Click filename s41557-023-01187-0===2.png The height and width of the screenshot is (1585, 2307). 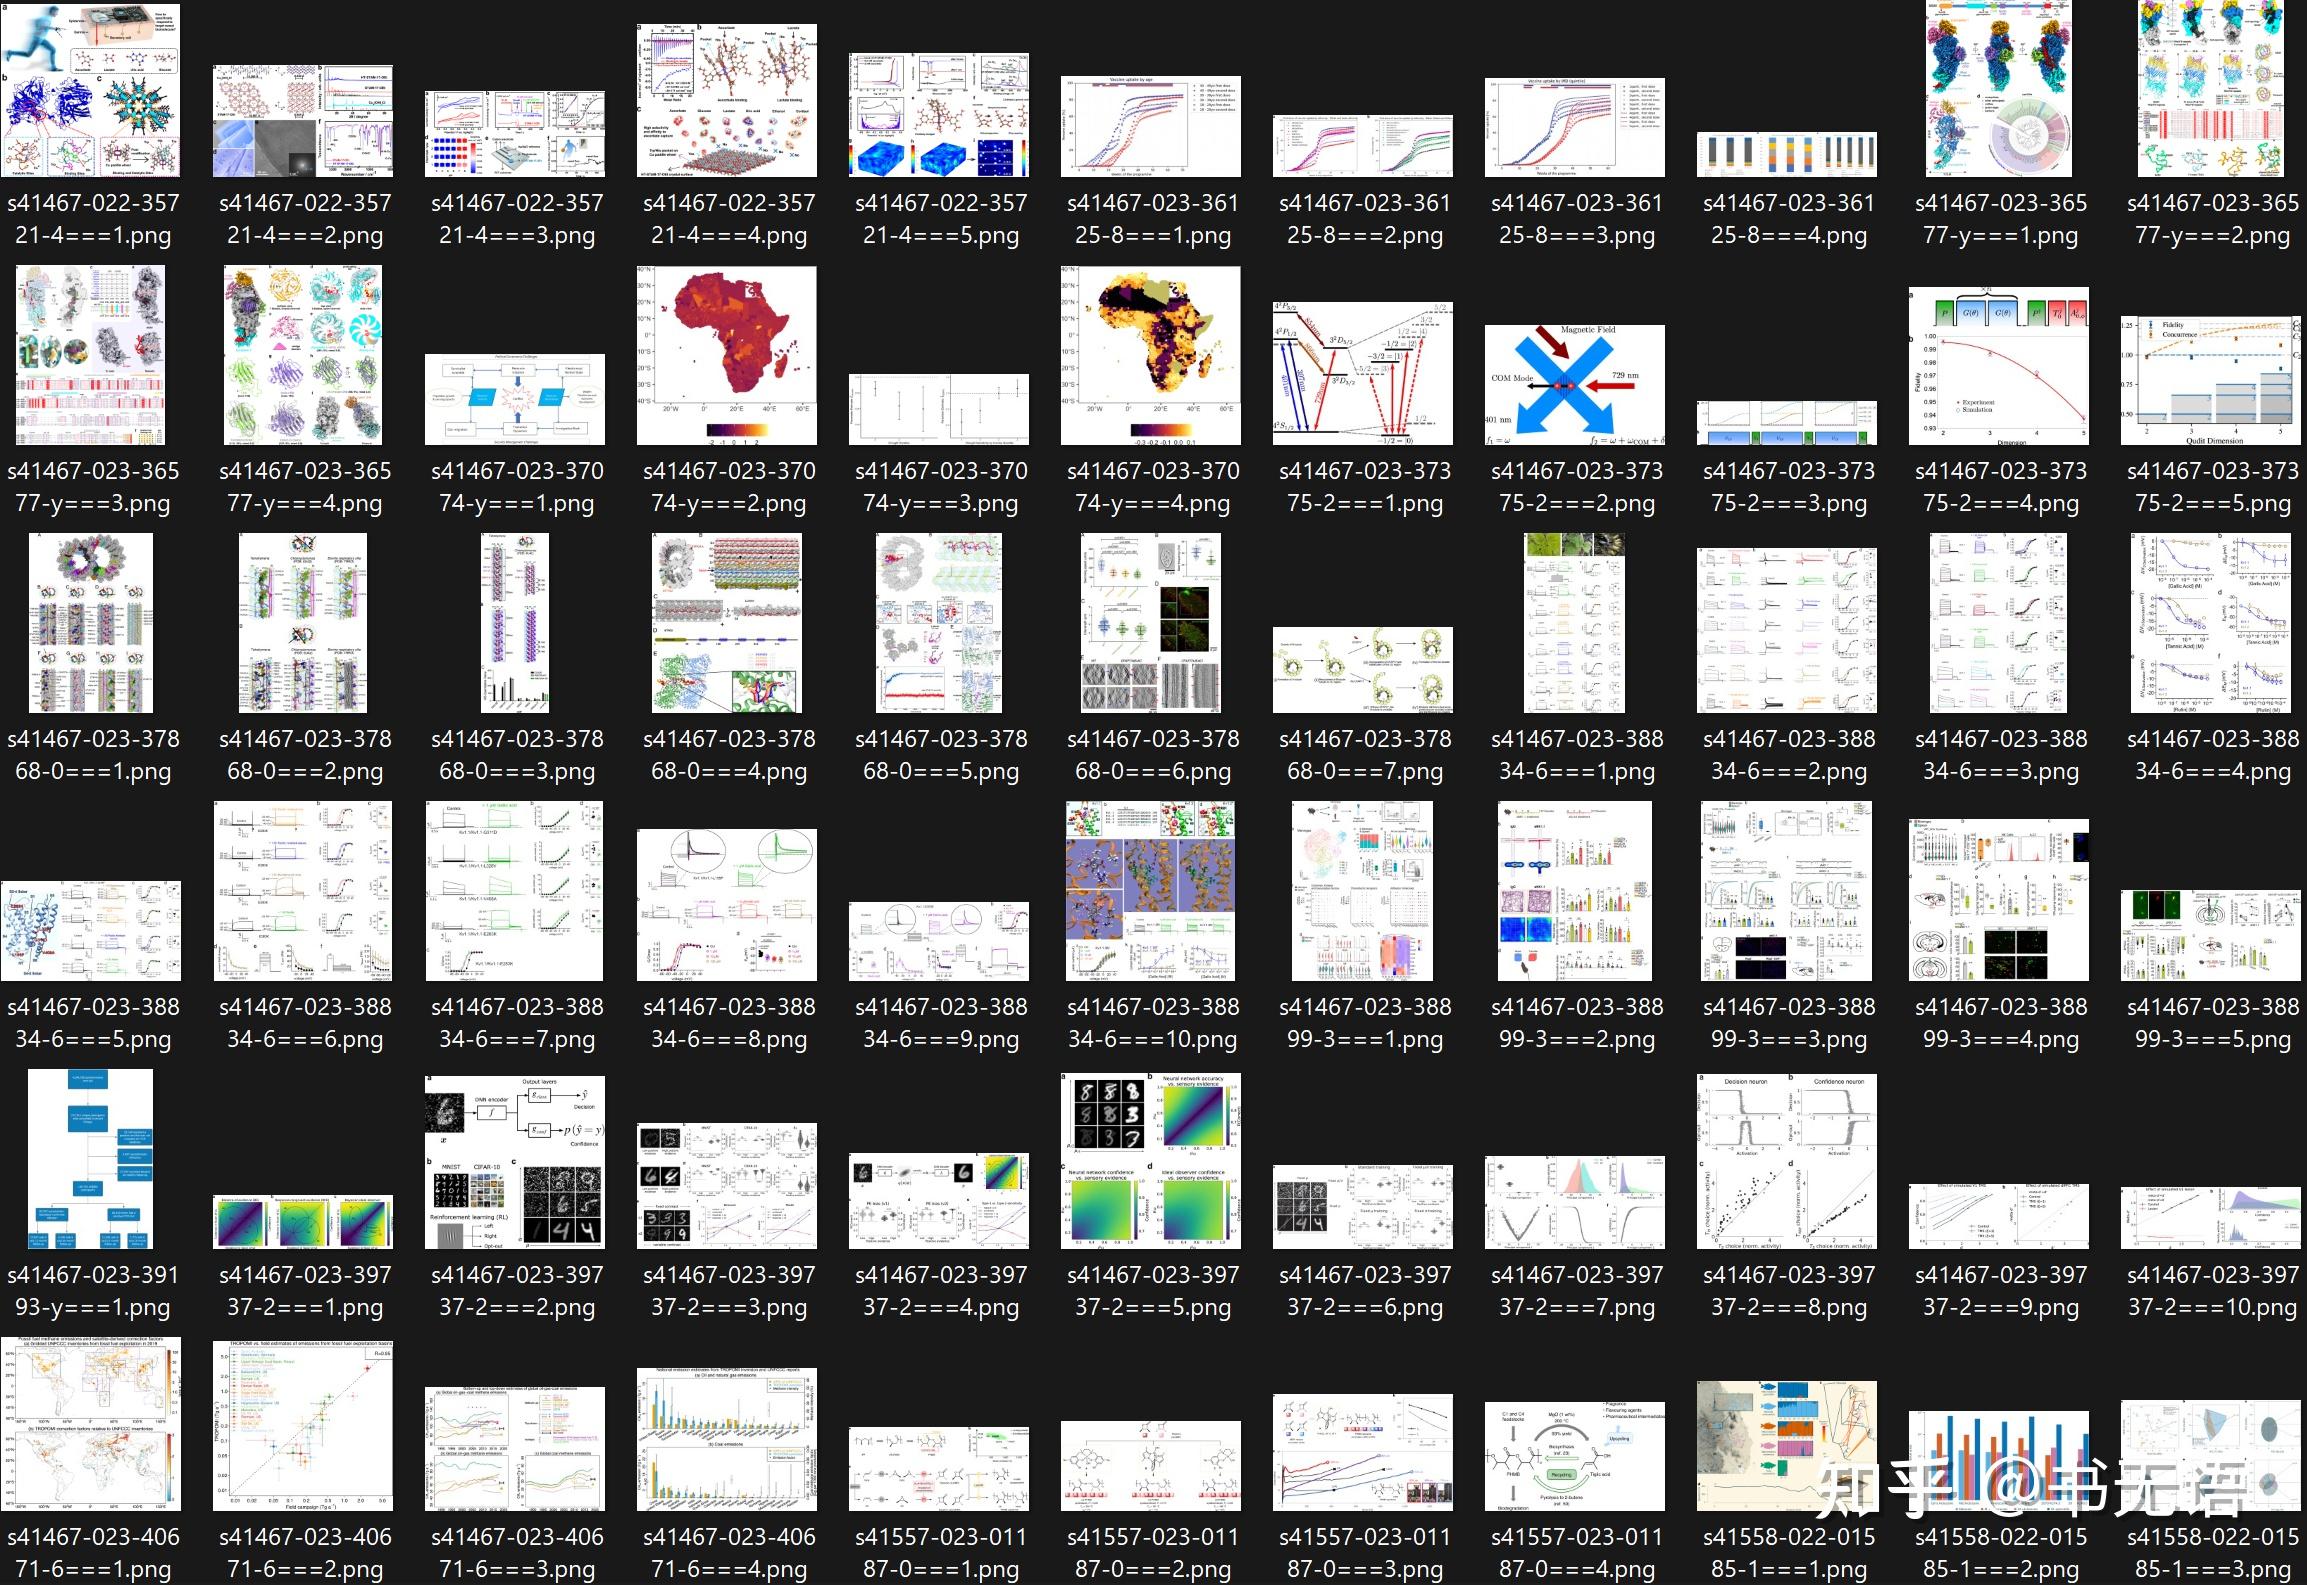pyautogui.click(x=1153, y=1553)
